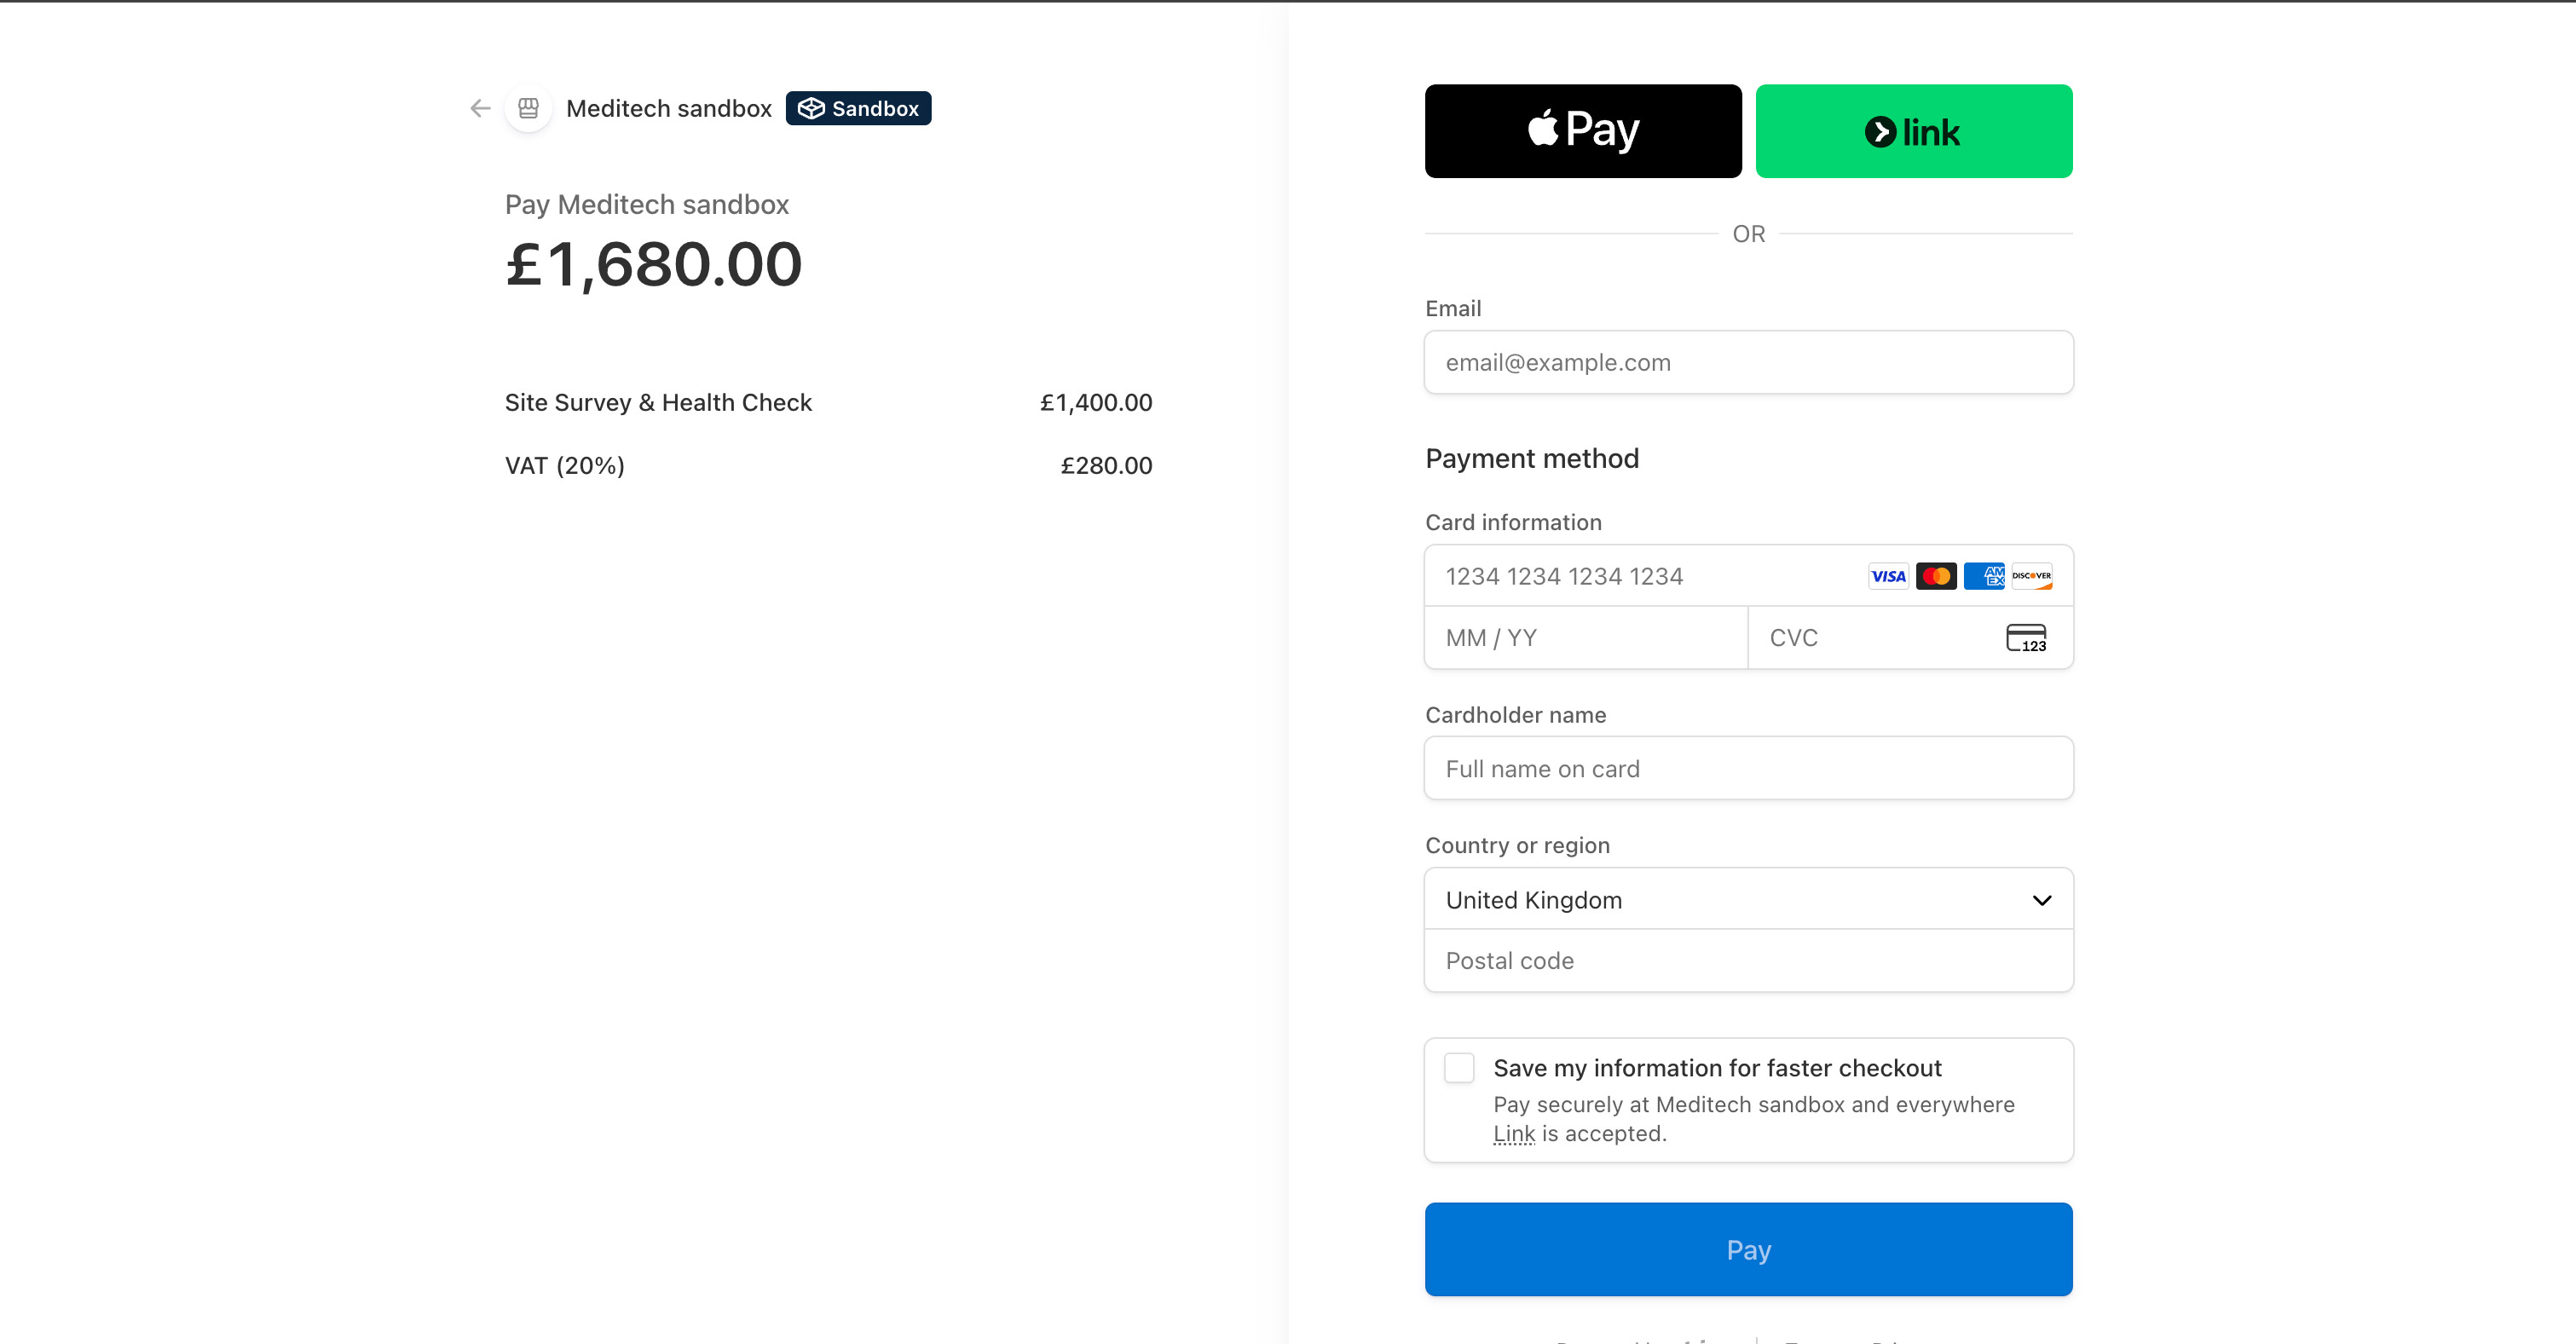This screenshot has width=2576, height=1344.
Task: Click the card number field
Action: pos(1640,576)
